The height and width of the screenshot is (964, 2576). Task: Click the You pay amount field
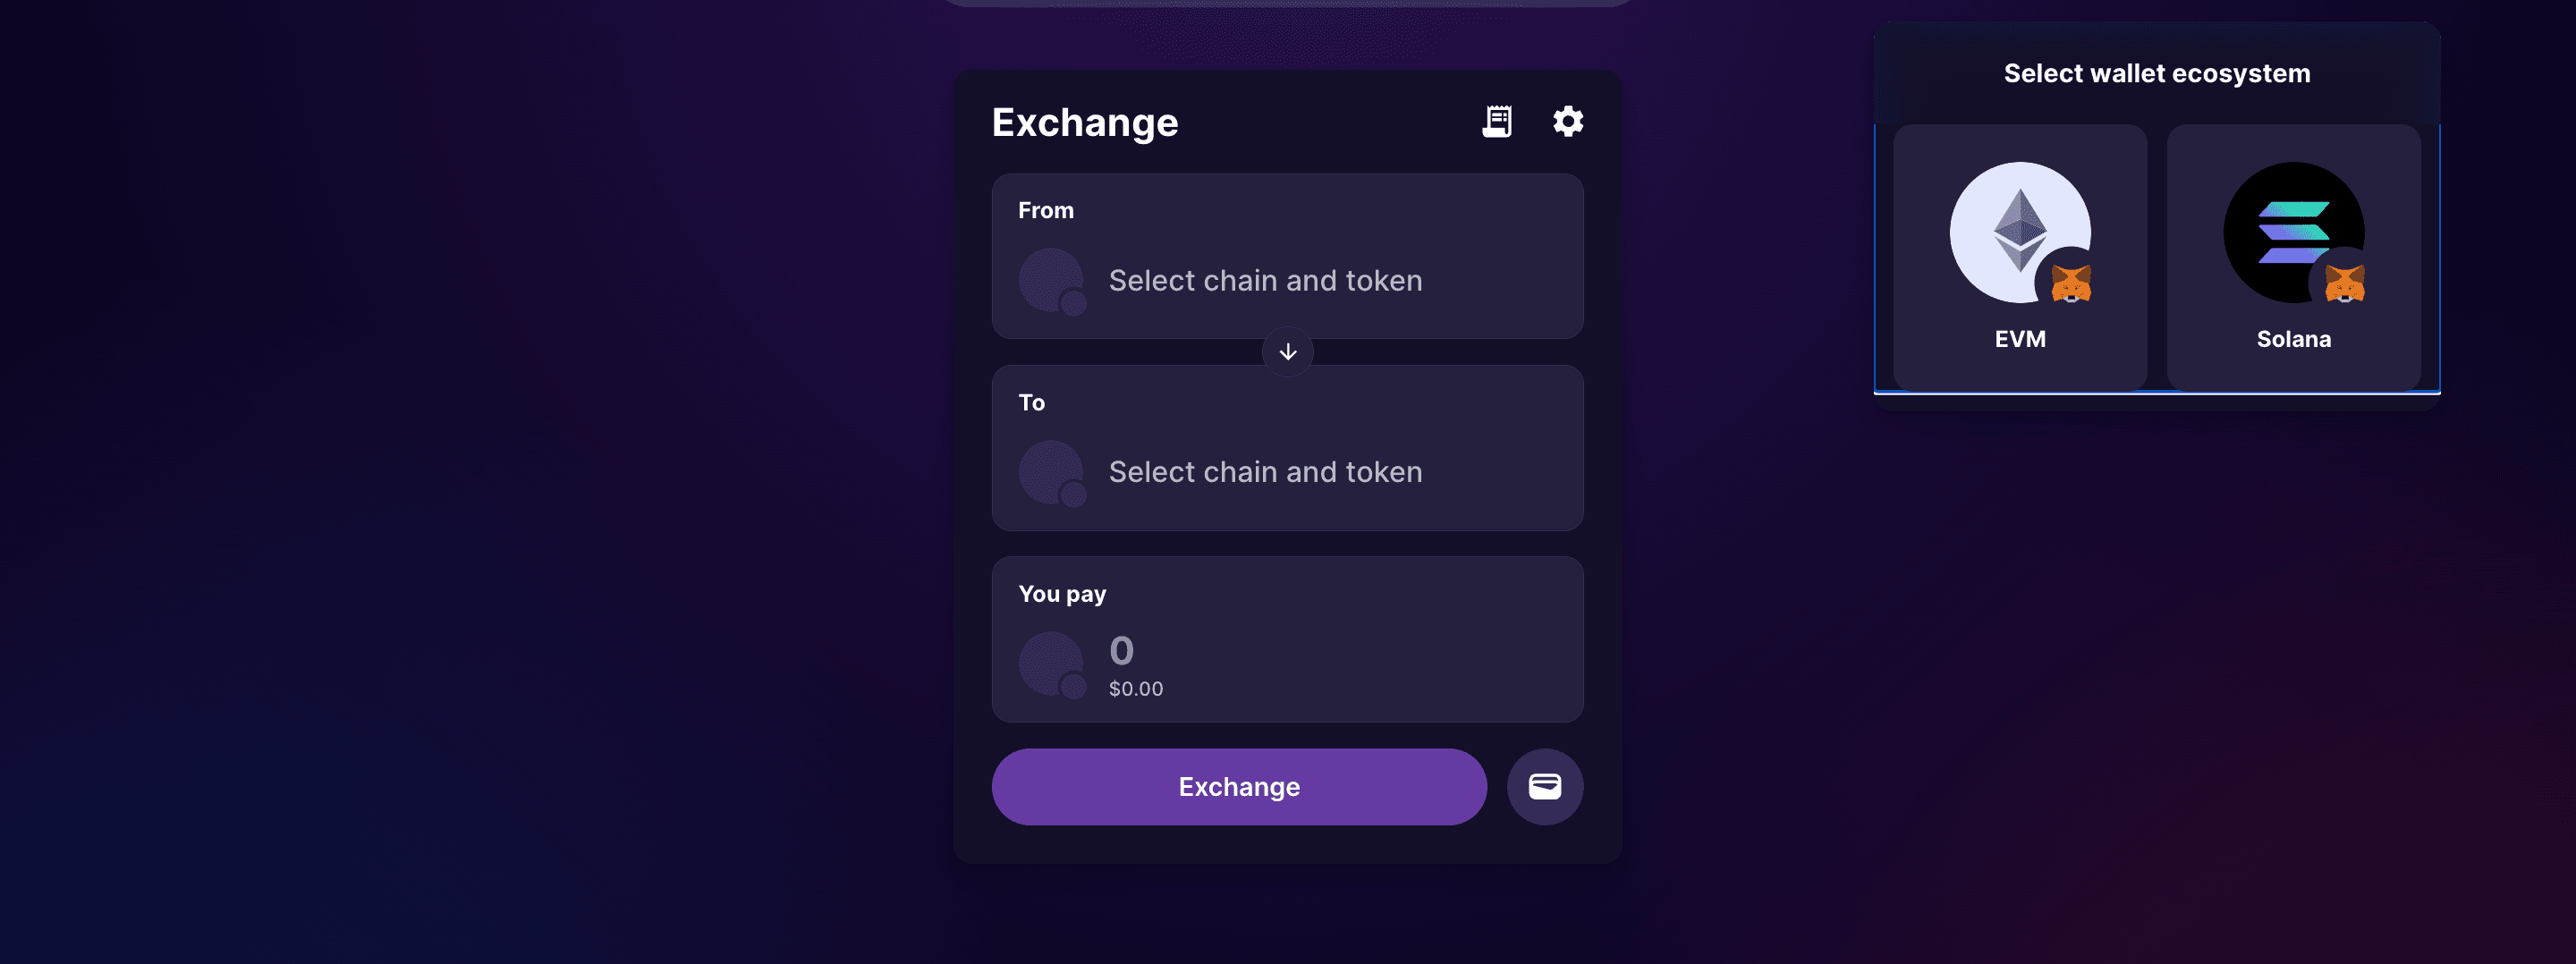[x=1122, y=651]
